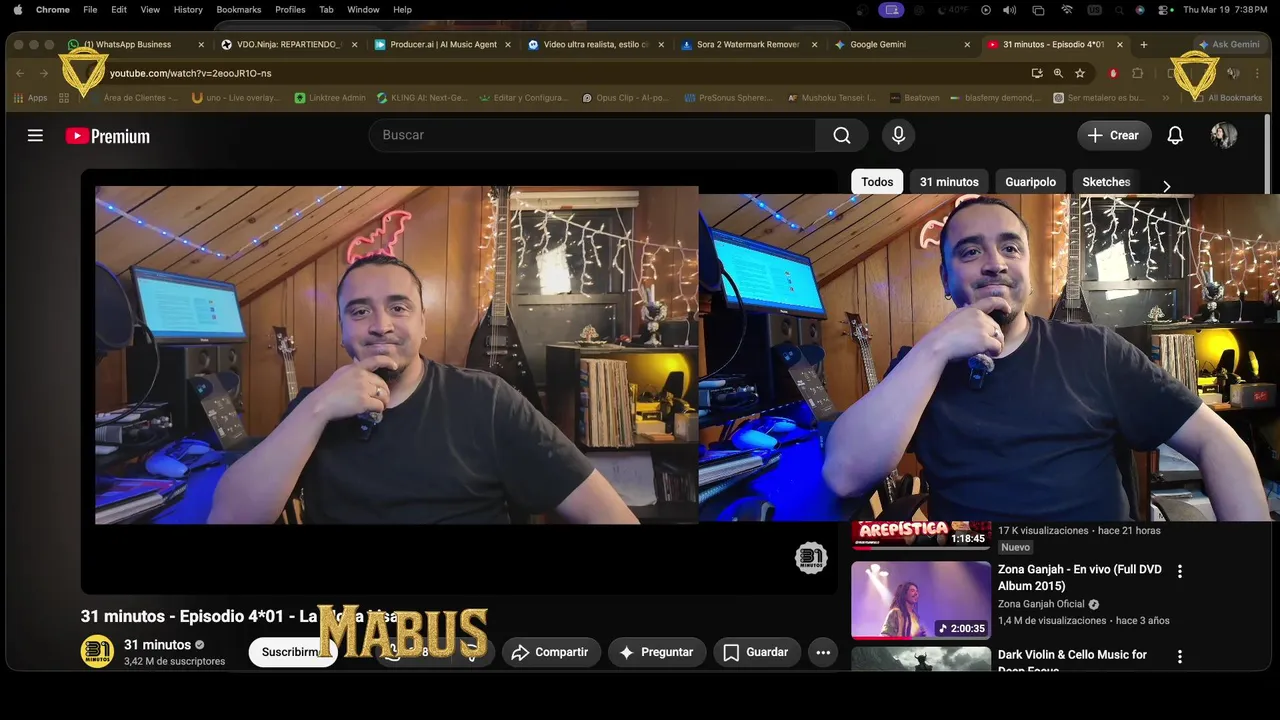Screen dimensions: 1280x720
Task: Open the Apps bookmarks shortcut
Action: (30, 98)
